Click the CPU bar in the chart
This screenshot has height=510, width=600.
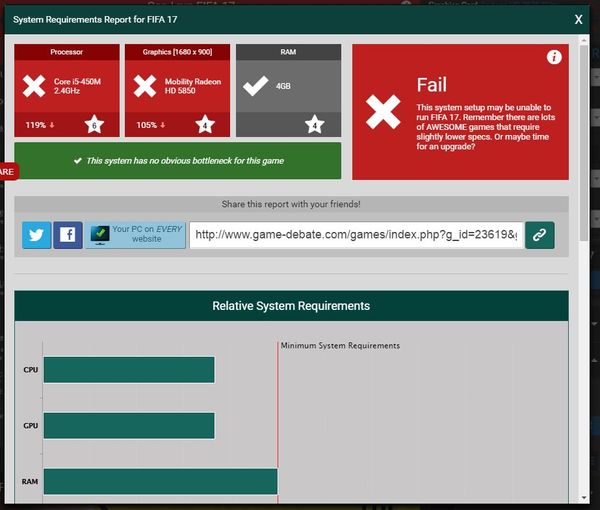tap(129, 370)
